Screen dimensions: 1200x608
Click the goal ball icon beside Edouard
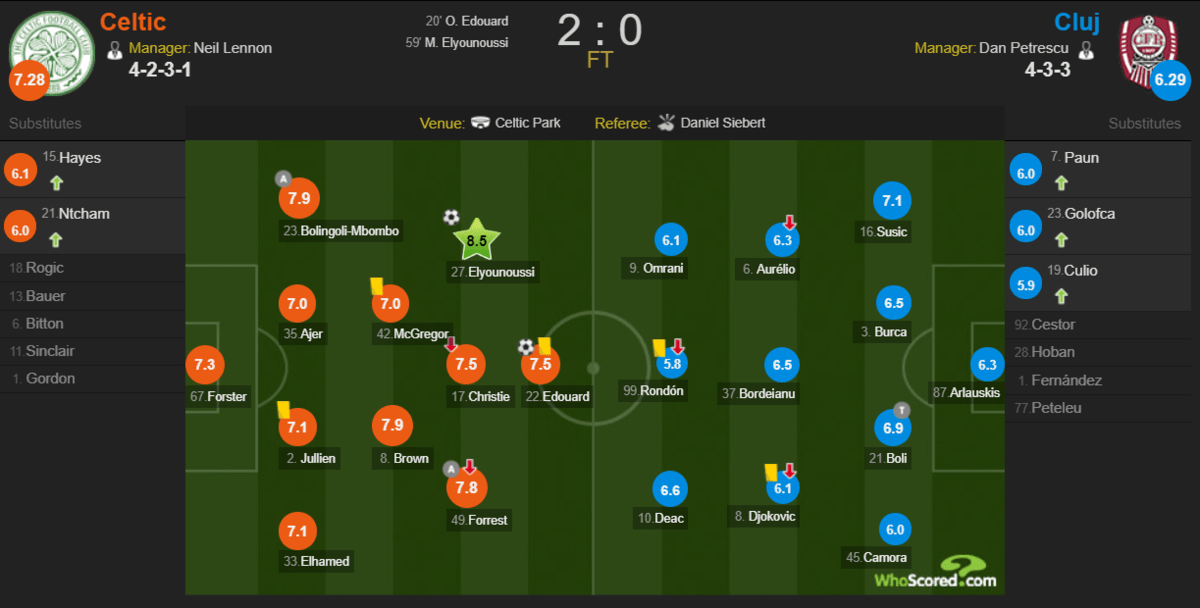[x=526, y=347]
